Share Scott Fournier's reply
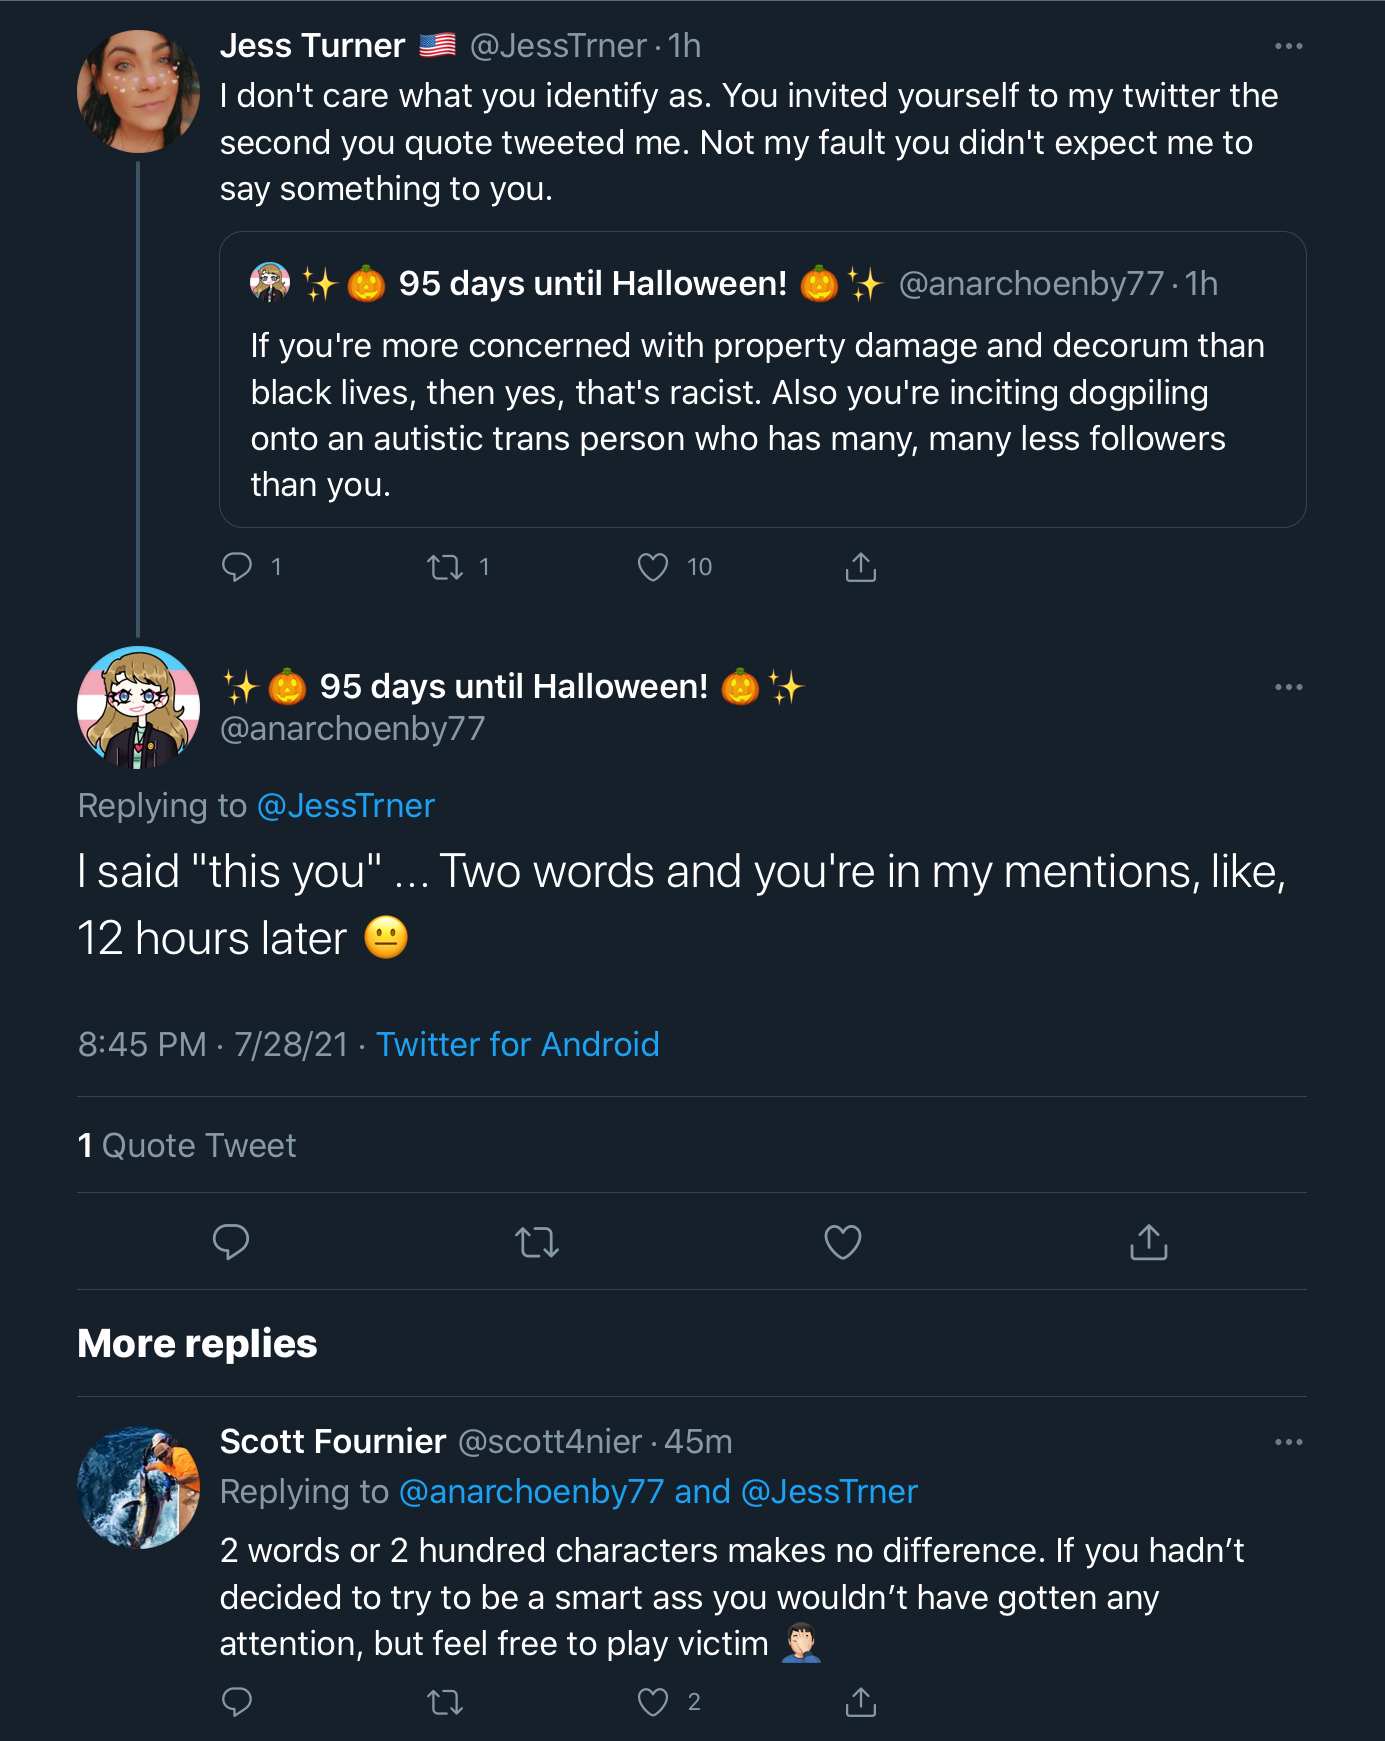Viewport: 1385px width, 1741px height. (x=860, y=1702)
